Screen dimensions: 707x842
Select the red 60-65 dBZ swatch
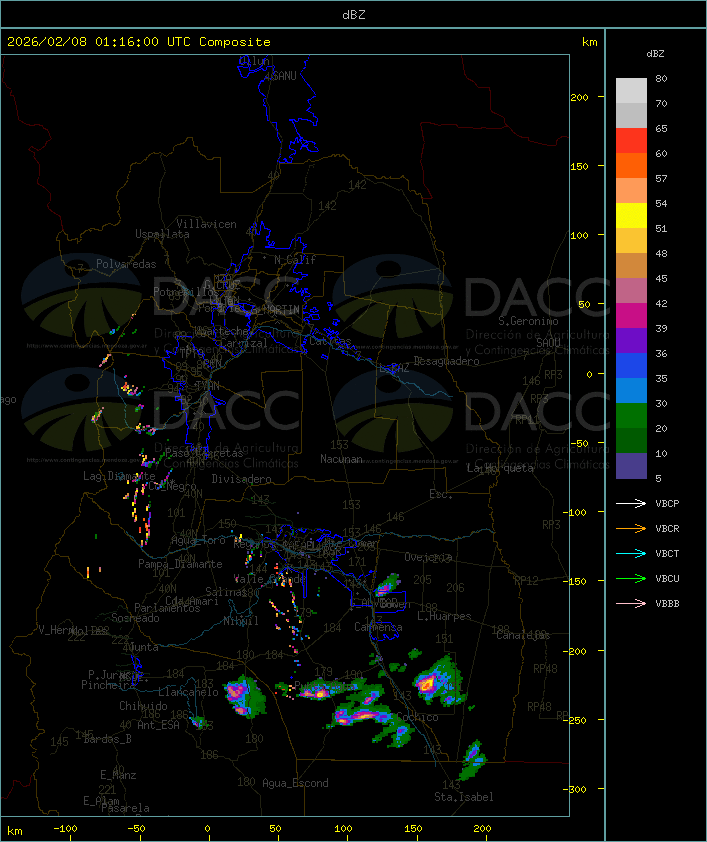coord(631,141)
